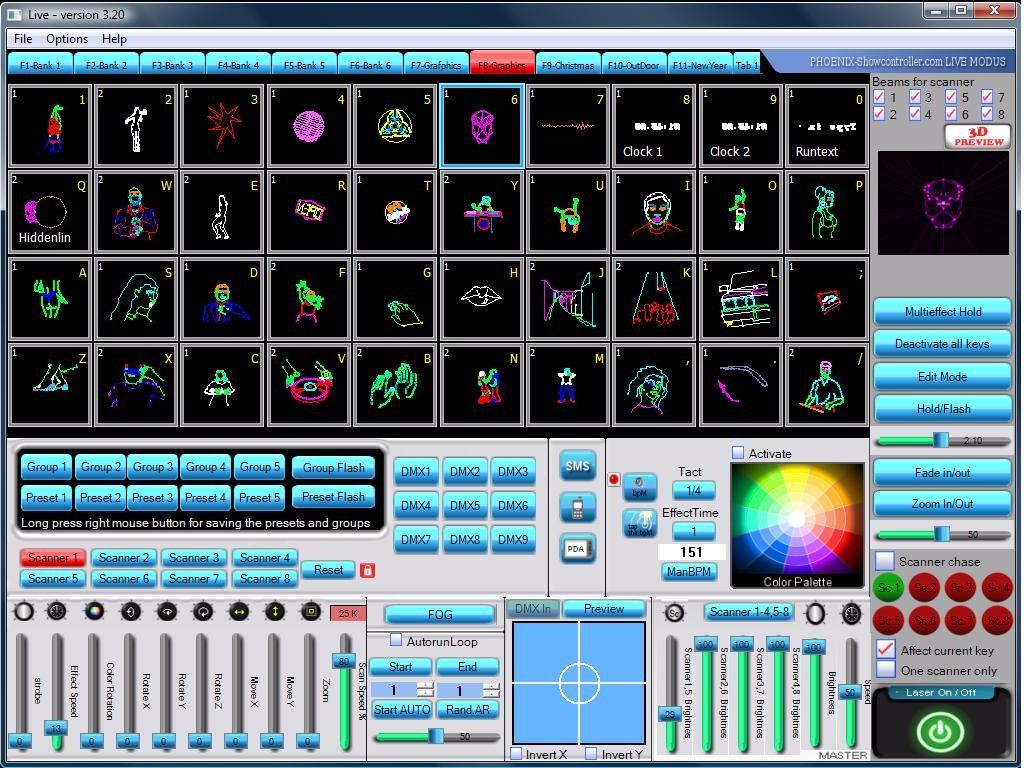Open the File menu

click(23, 39)
